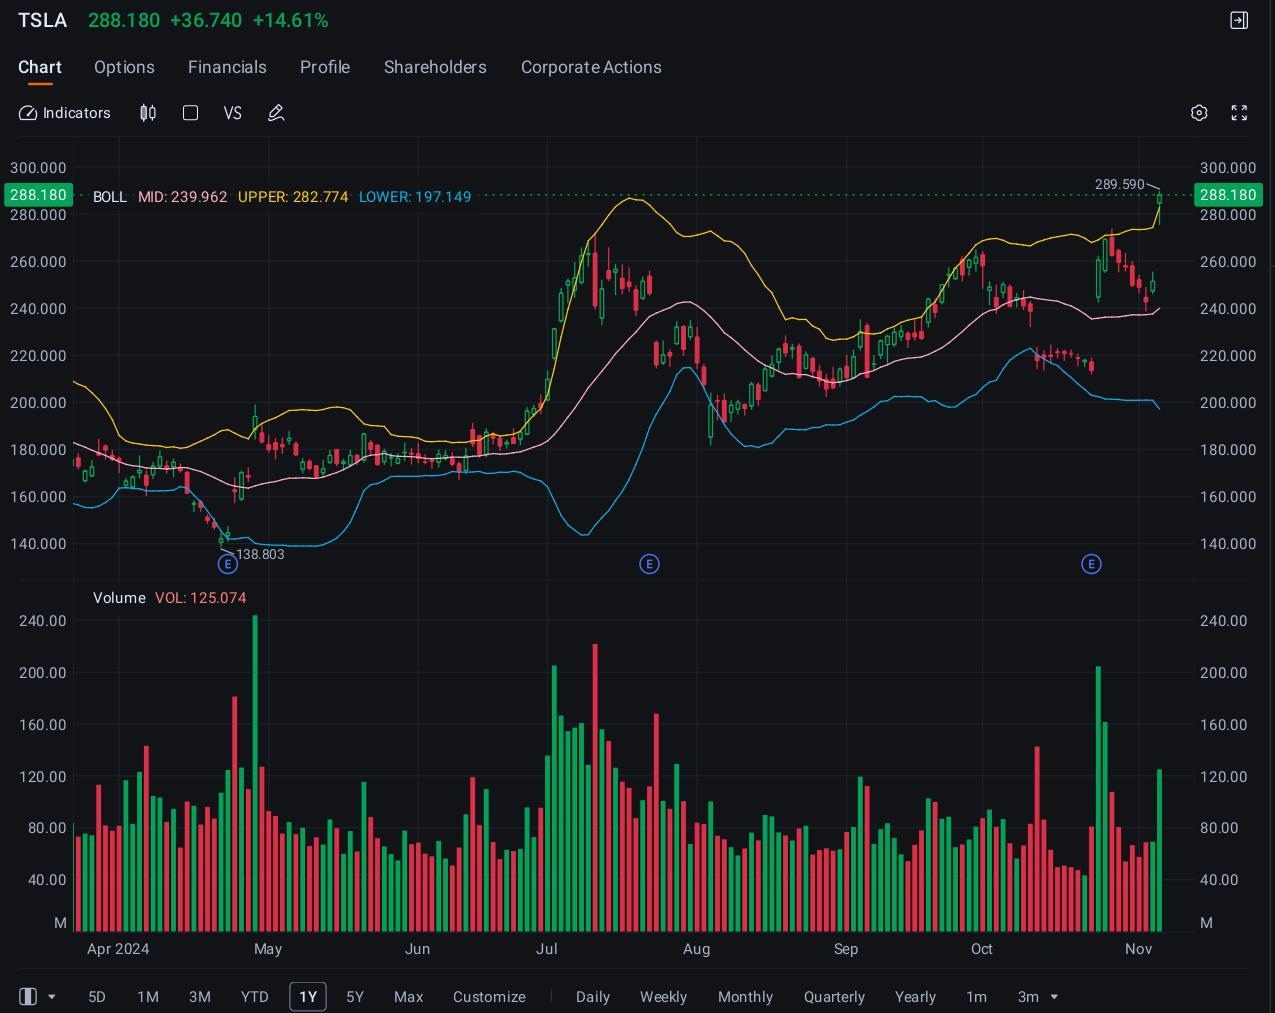Select the 3m interval

coord(1028,997)
